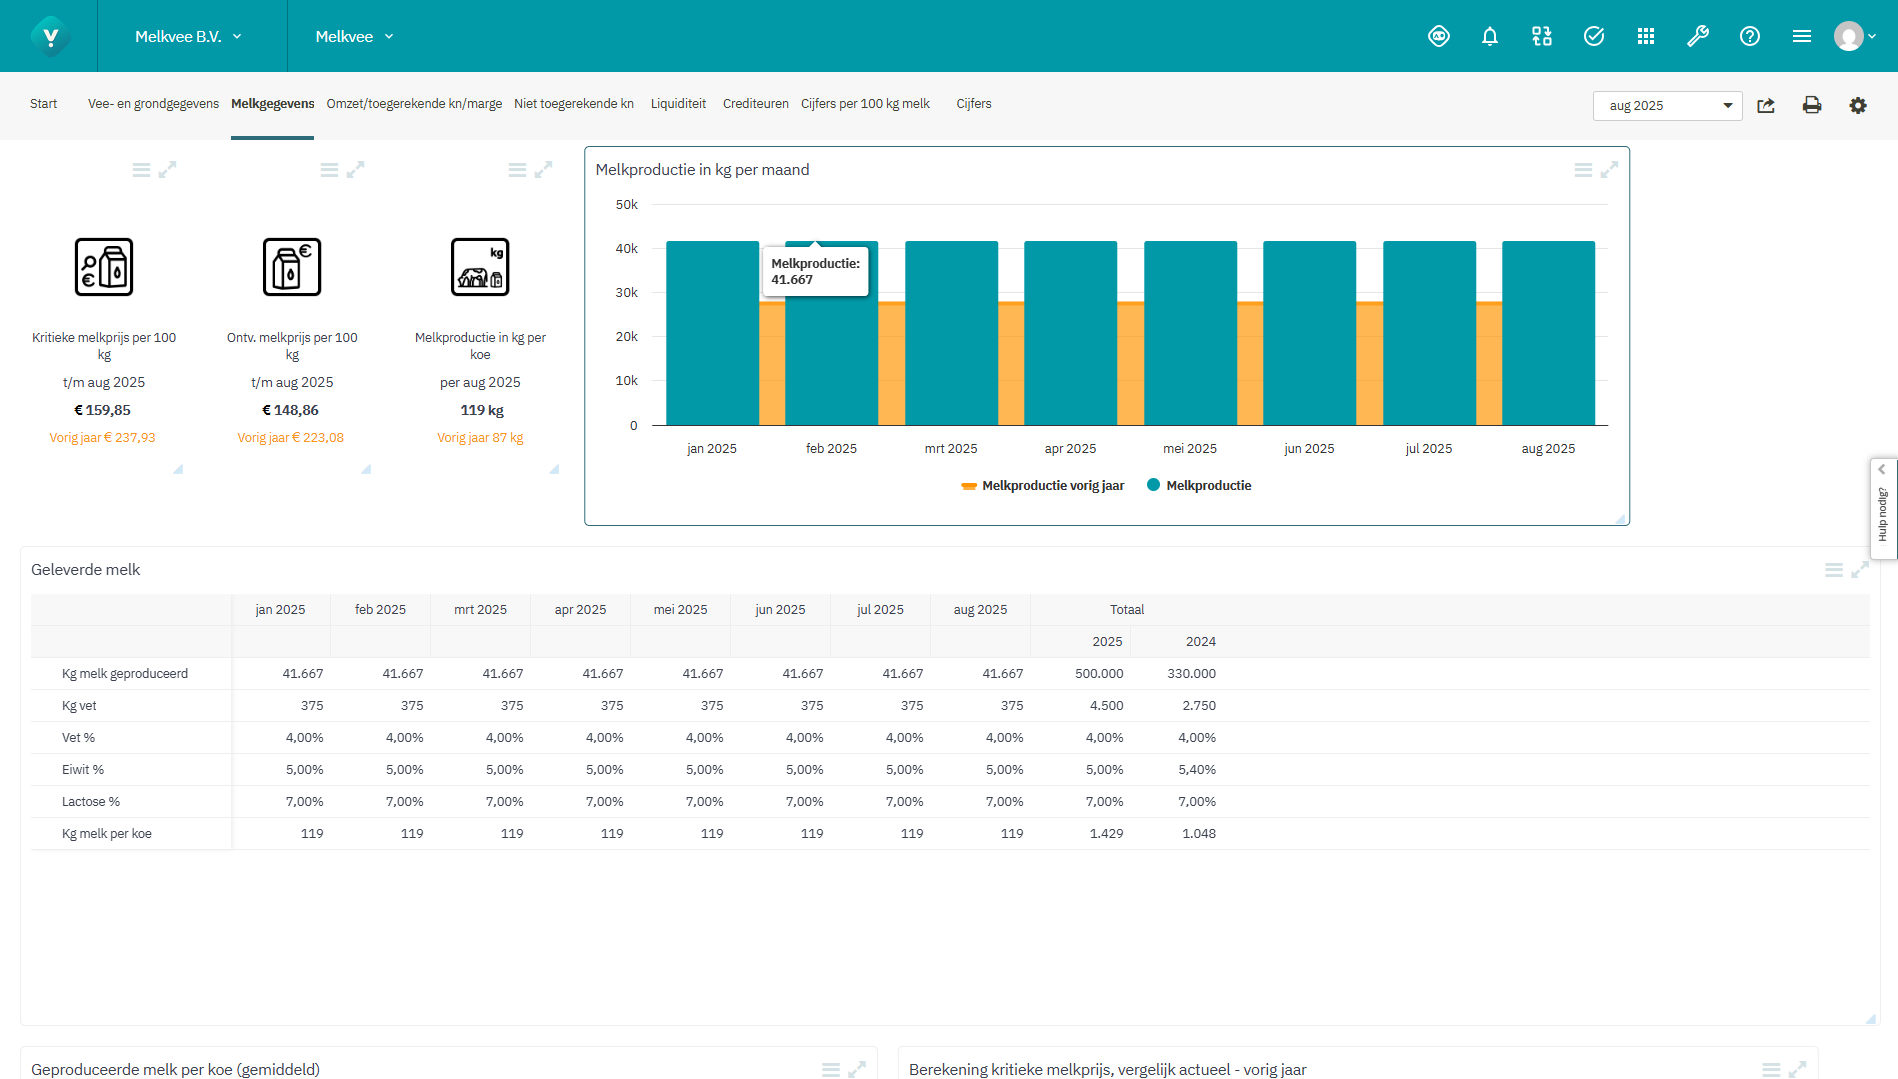This screenshot has height=1079, width=1898.
Task: Open the settings gear icon
Action: click(1858, 105)
